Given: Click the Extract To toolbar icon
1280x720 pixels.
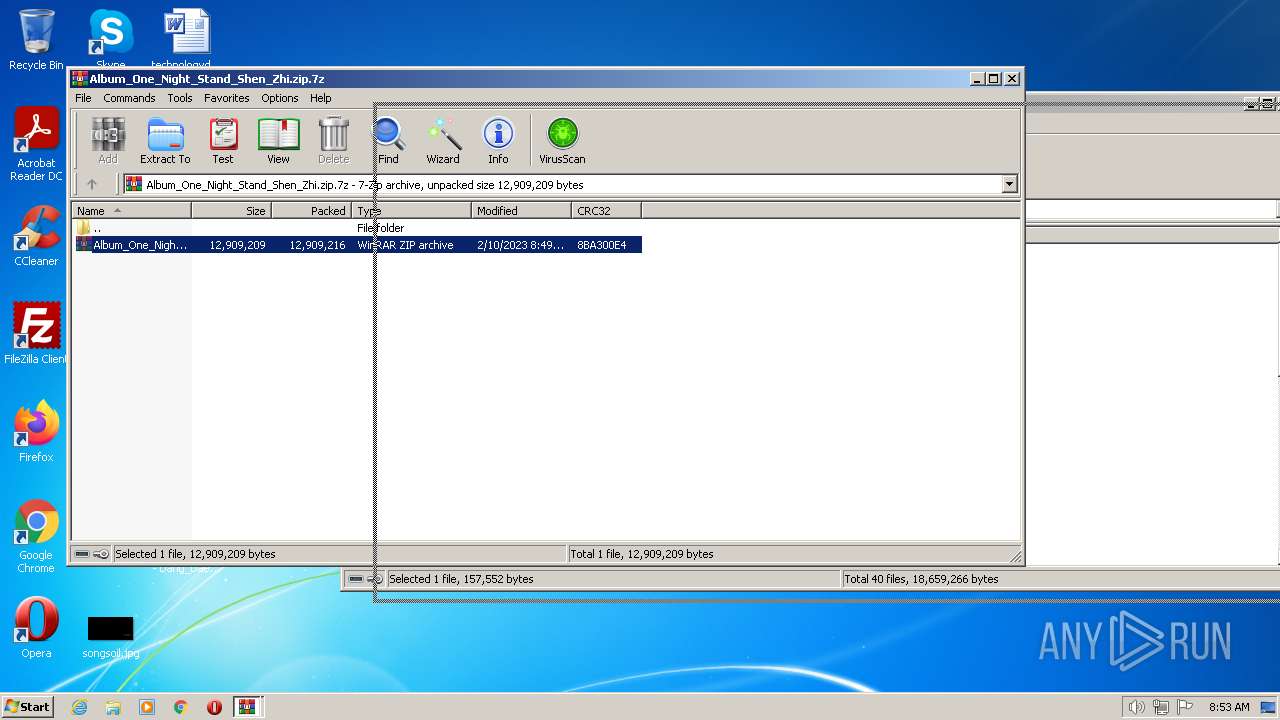Looking at the screenshot, I should coord(165,141).
